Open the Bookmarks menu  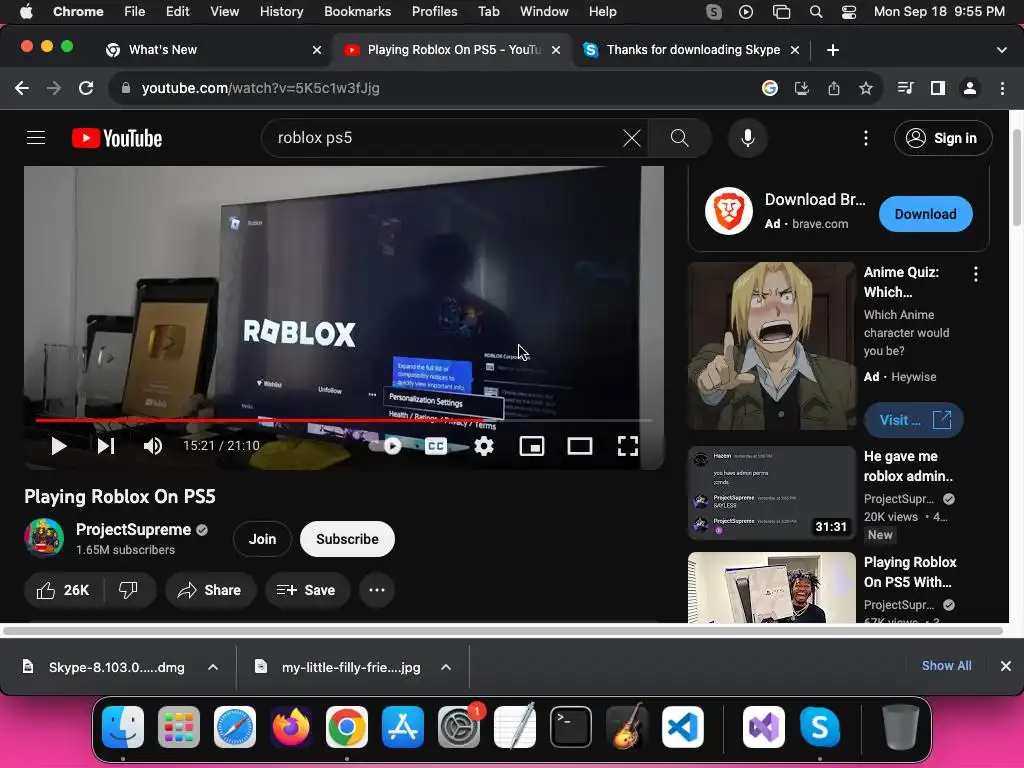point(357,11)
